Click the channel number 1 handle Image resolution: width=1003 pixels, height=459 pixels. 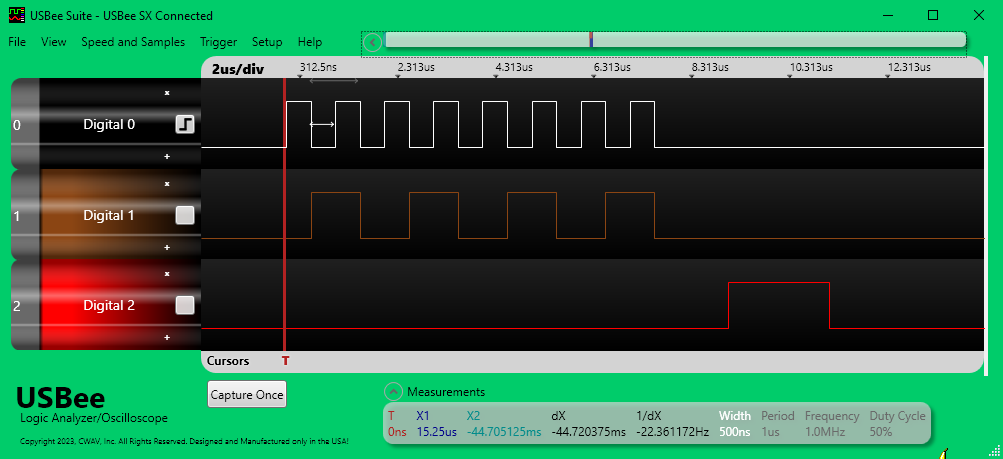[x=17, y=217]
